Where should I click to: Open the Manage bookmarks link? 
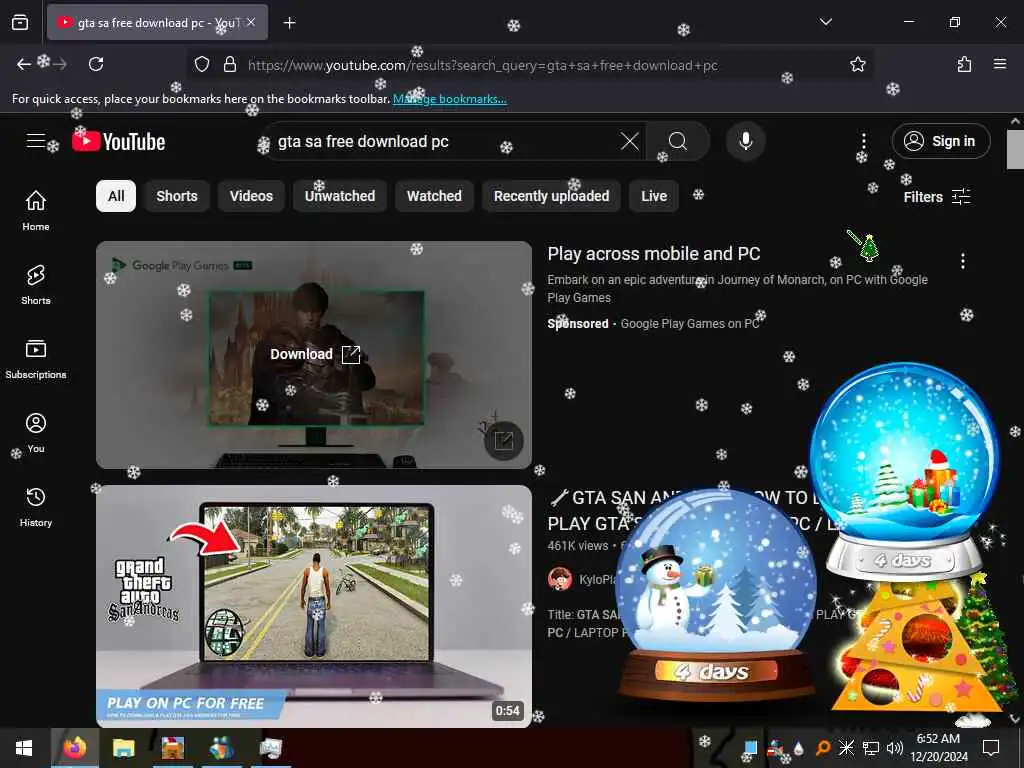(x=450, y=99)
